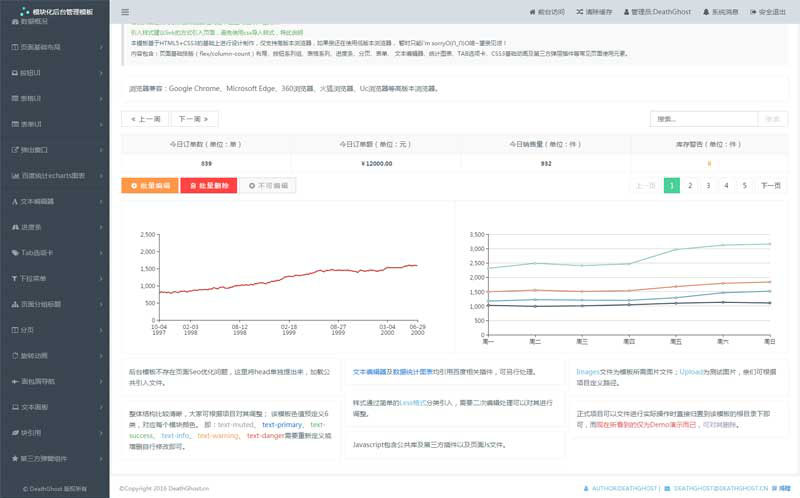Image resolution: width=800 pixels, height=498 pixels.
Task: Click the font icon beside 文本编辑器
Action: tap(15, 202)
